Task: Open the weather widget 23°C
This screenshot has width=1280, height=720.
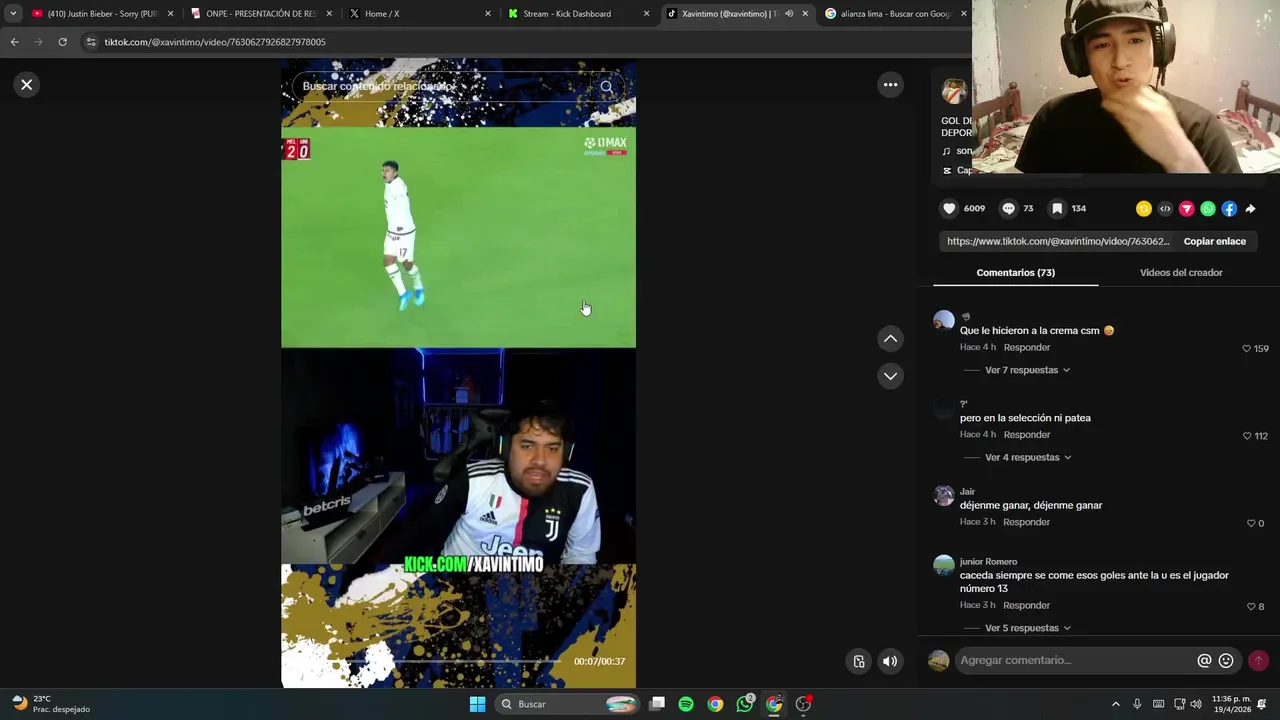Action: pos(52,704)
